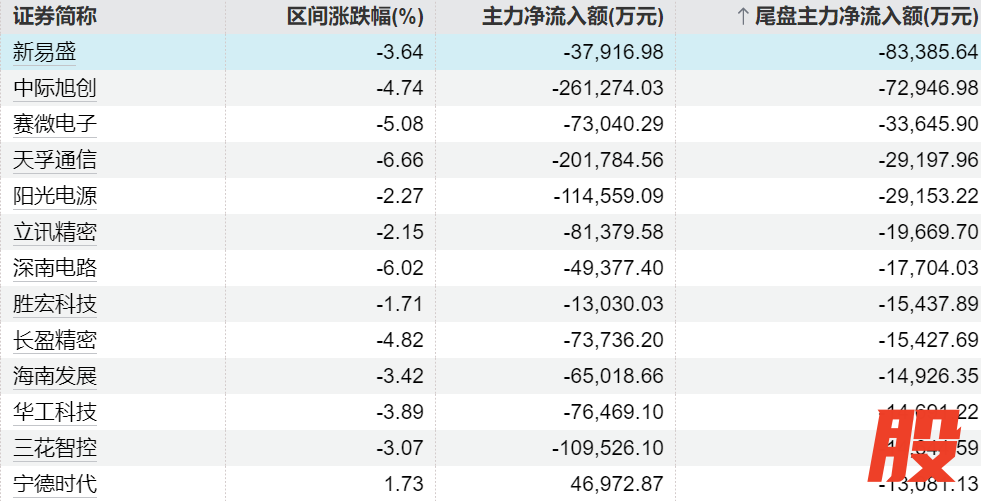The height and width of the screenshot is (501, 981).
Task: Click the 阳光电源 stock name
Action: click(x=55, y=196)
